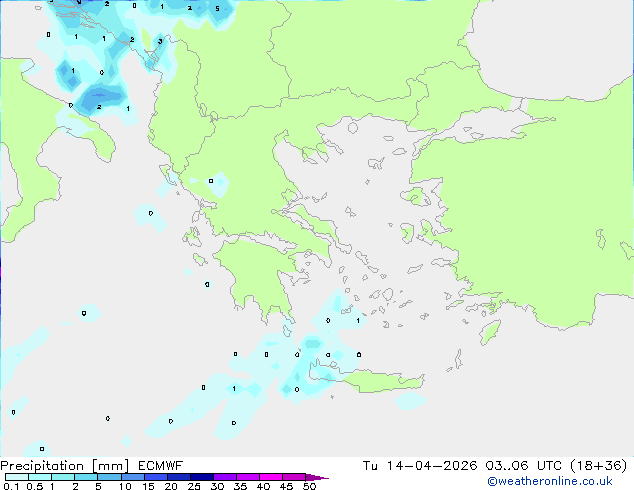Click legend label "0.5"

pyautogui.click(x=35, y=486)
